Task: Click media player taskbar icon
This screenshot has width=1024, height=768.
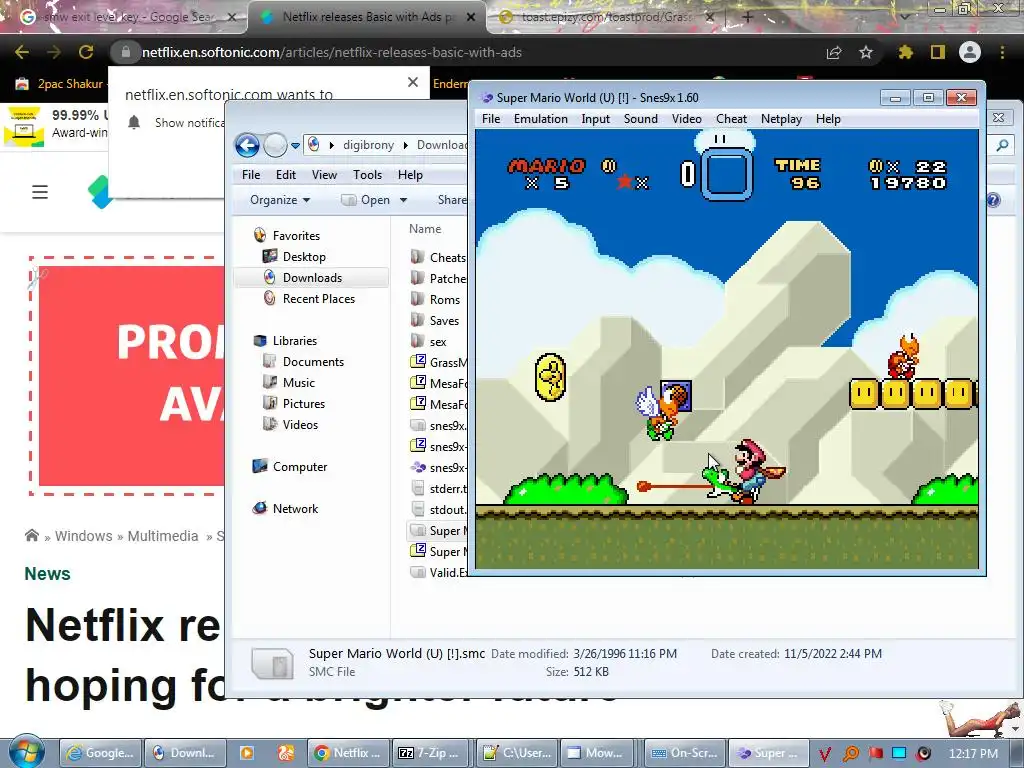Action: (247, 753)
